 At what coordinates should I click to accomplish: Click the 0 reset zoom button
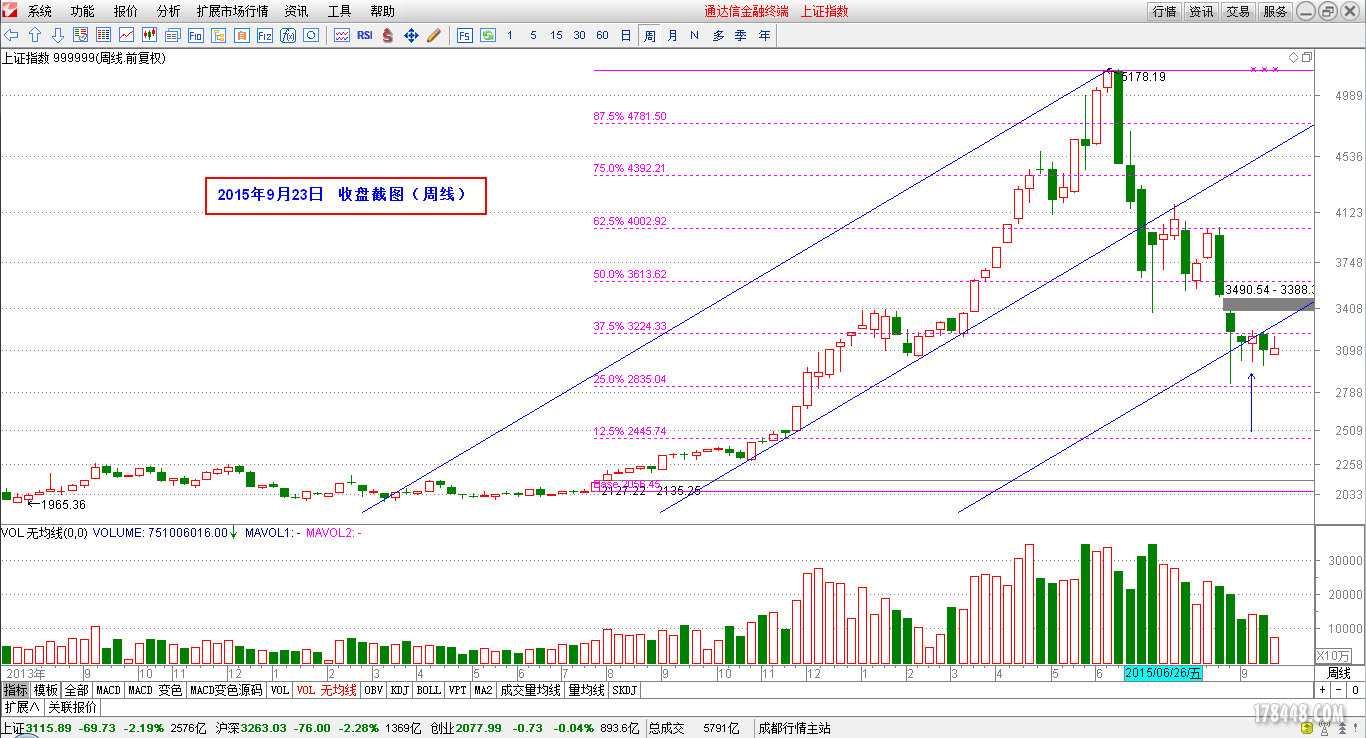1355,690
